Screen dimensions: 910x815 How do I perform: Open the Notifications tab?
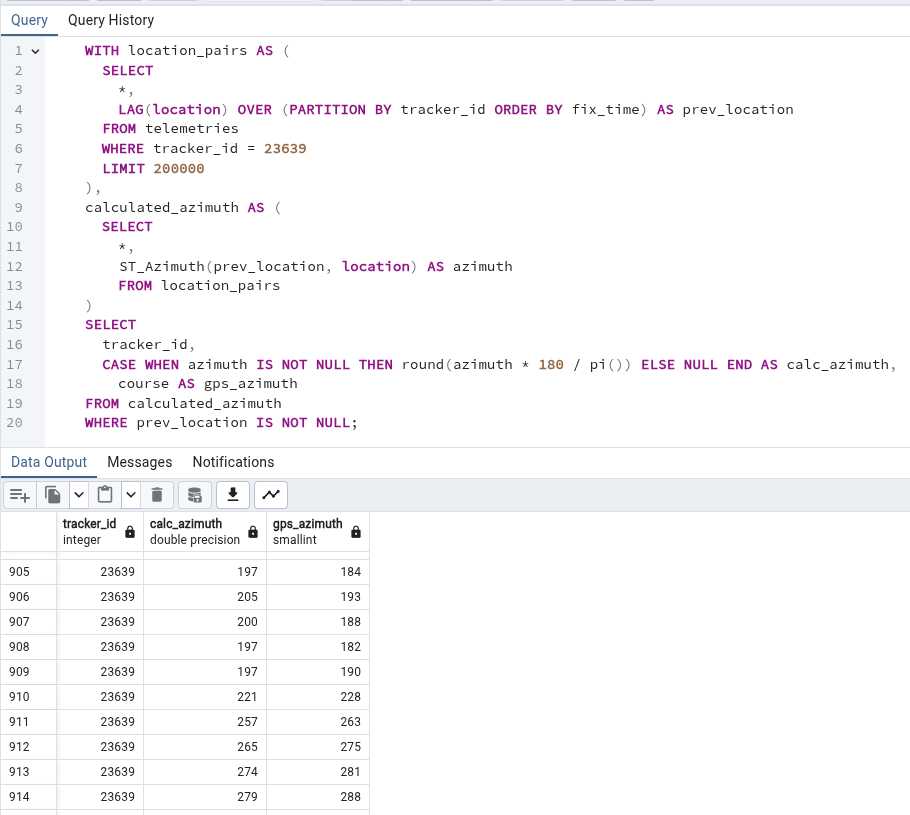tap(233, 462)
